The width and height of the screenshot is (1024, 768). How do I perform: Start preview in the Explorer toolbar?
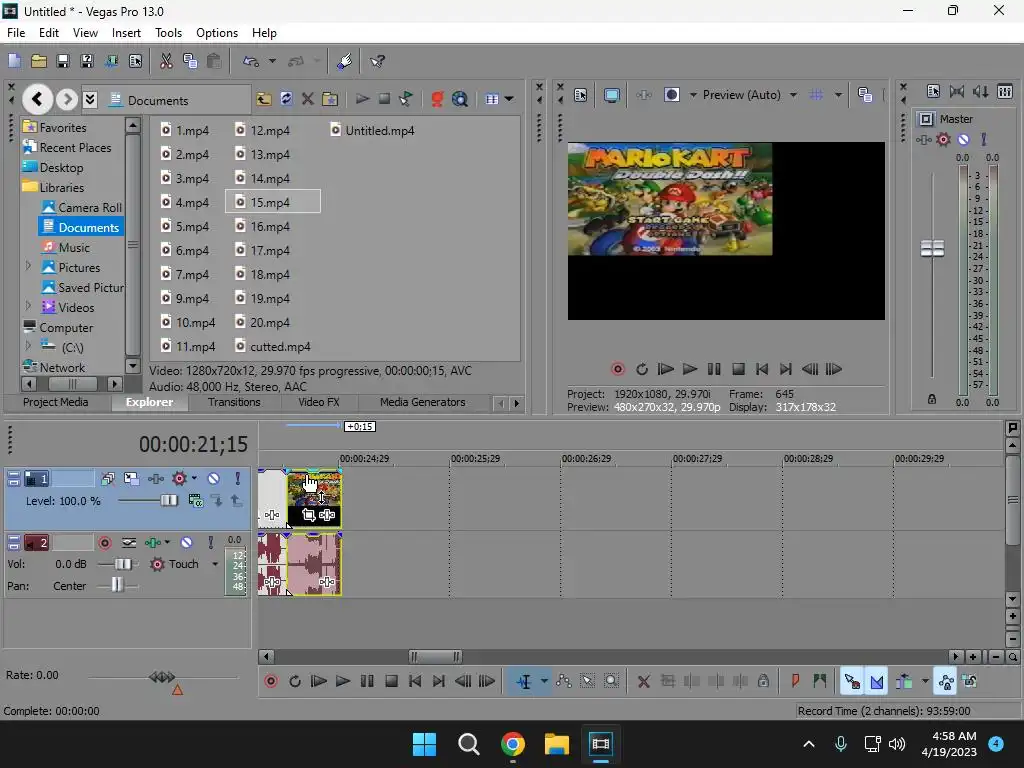[362, 99]
